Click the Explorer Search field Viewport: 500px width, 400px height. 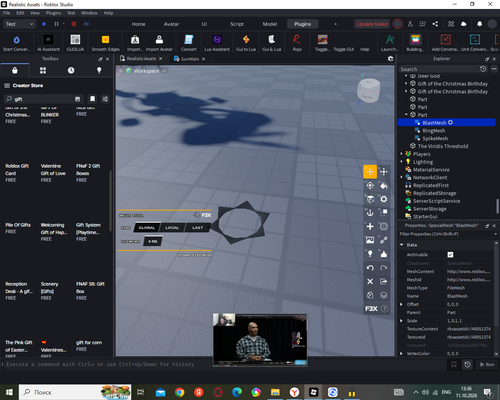point(439,69)
